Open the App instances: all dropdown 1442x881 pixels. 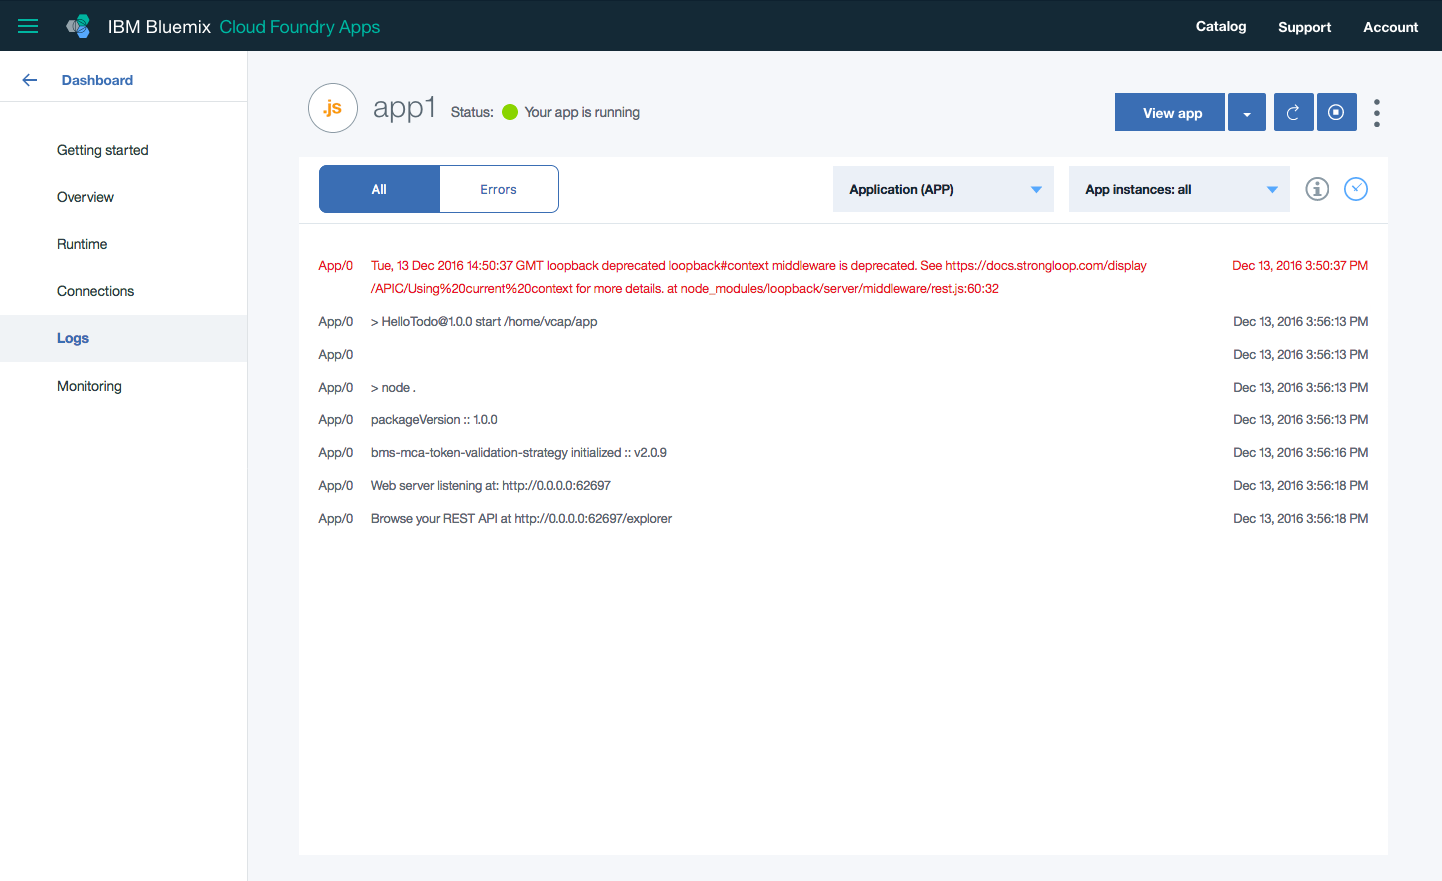(1179, 189)
